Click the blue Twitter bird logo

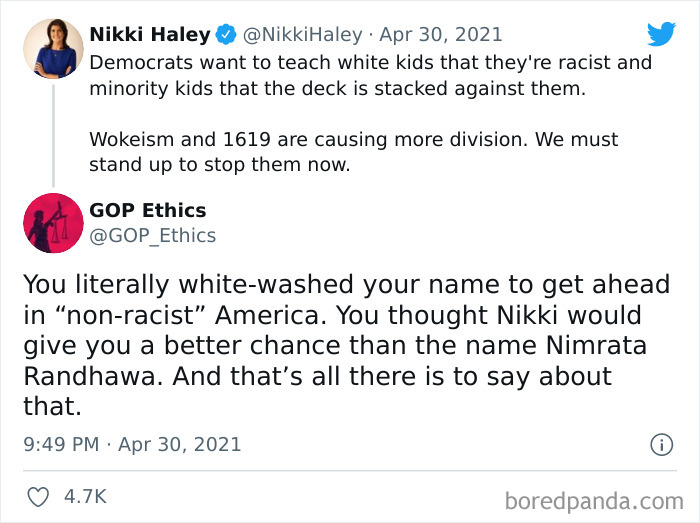[x=661, y=34]
